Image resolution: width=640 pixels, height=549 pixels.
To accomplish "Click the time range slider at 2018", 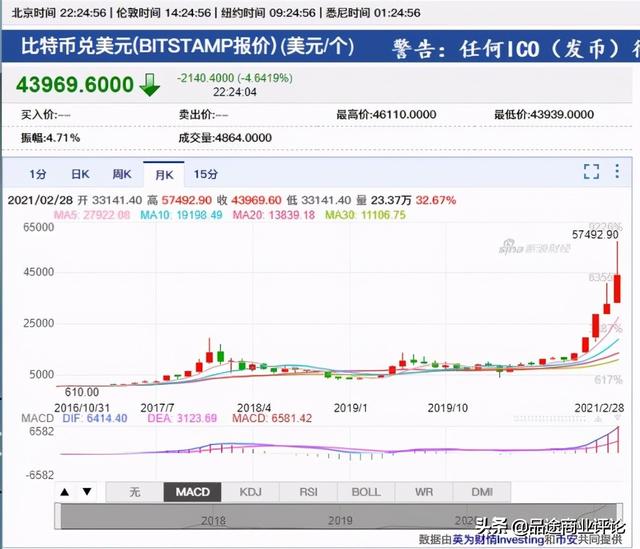I will point(213,520).
